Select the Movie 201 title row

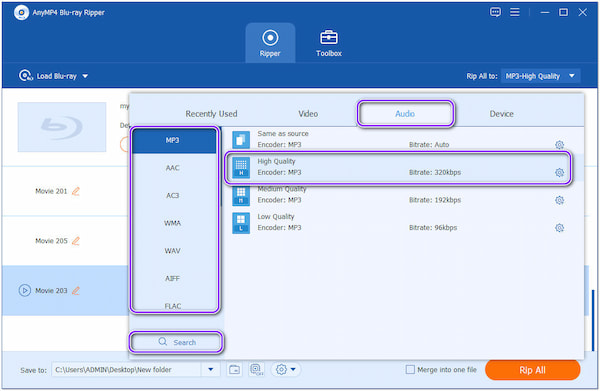tap(65, 191)
